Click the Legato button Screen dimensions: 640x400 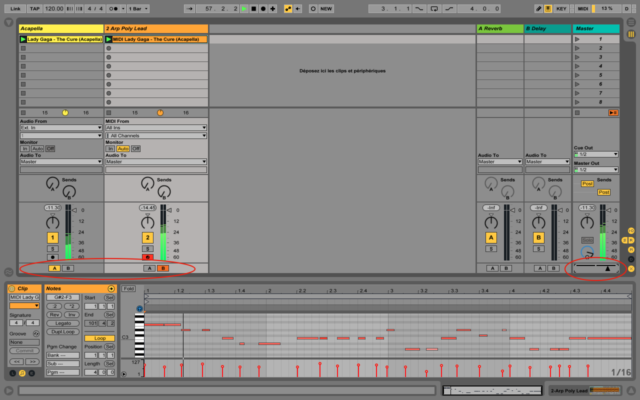pyautogui.click(x=63, y=323)
